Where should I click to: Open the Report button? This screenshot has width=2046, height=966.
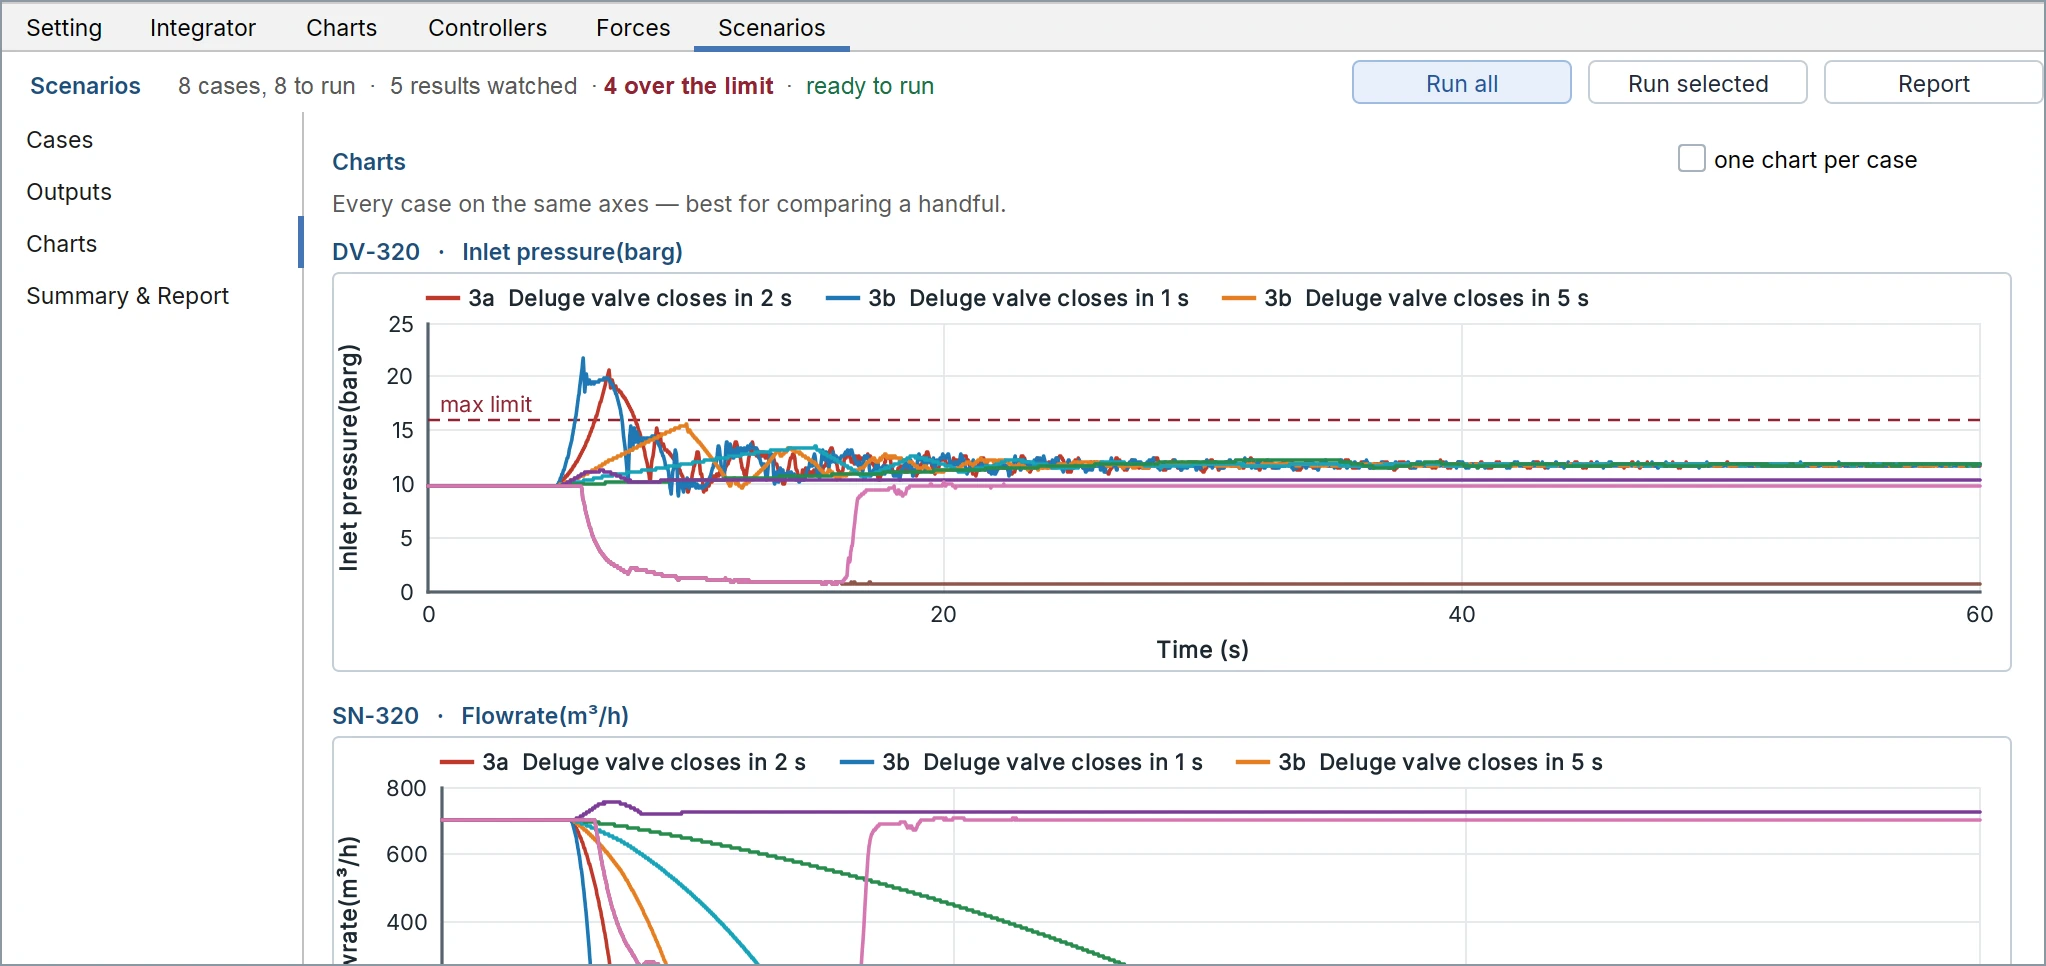tap(1934, 83)
